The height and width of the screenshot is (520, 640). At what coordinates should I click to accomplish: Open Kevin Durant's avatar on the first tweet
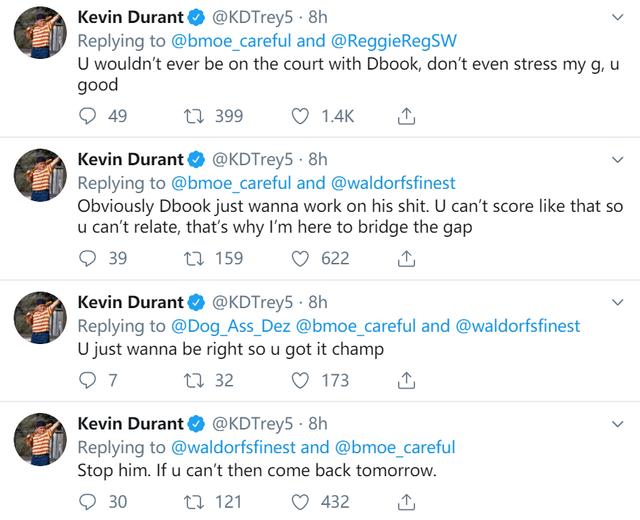pyautogui.click(x=40, y=33)
